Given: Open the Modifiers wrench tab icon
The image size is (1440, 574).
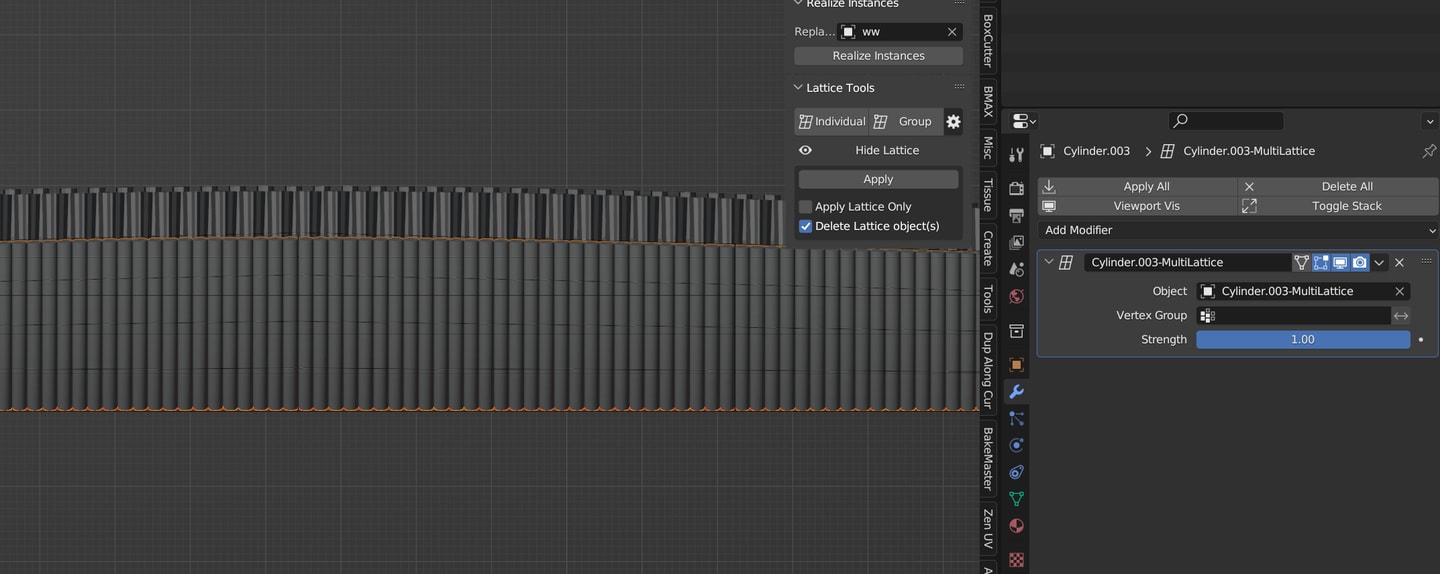Looking at the screenshot, I should pyautogui.click(x=1016, y=392).
